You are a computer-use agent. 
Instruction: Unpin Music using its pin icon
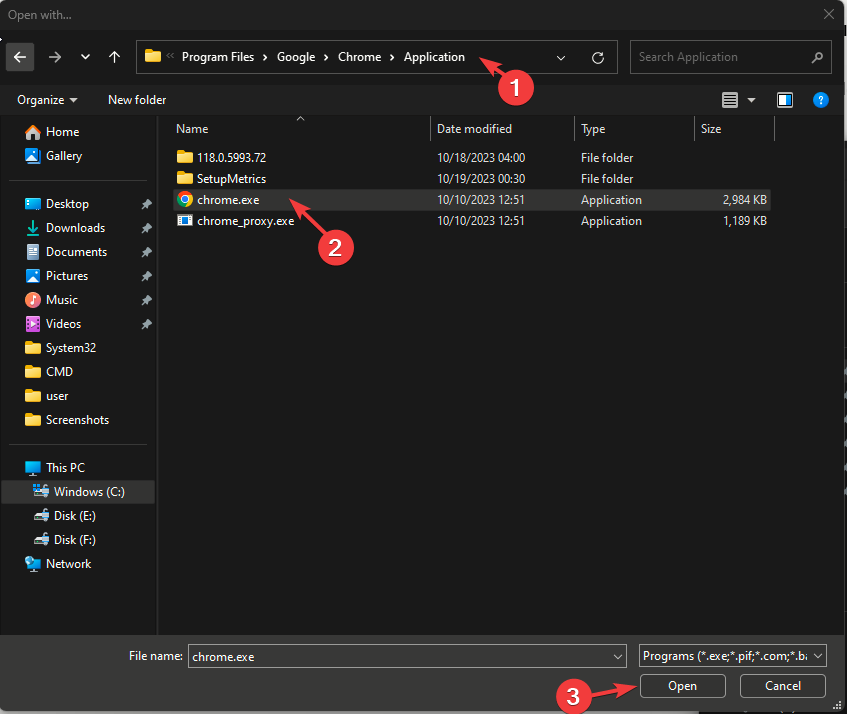click(x=146, y=300)
